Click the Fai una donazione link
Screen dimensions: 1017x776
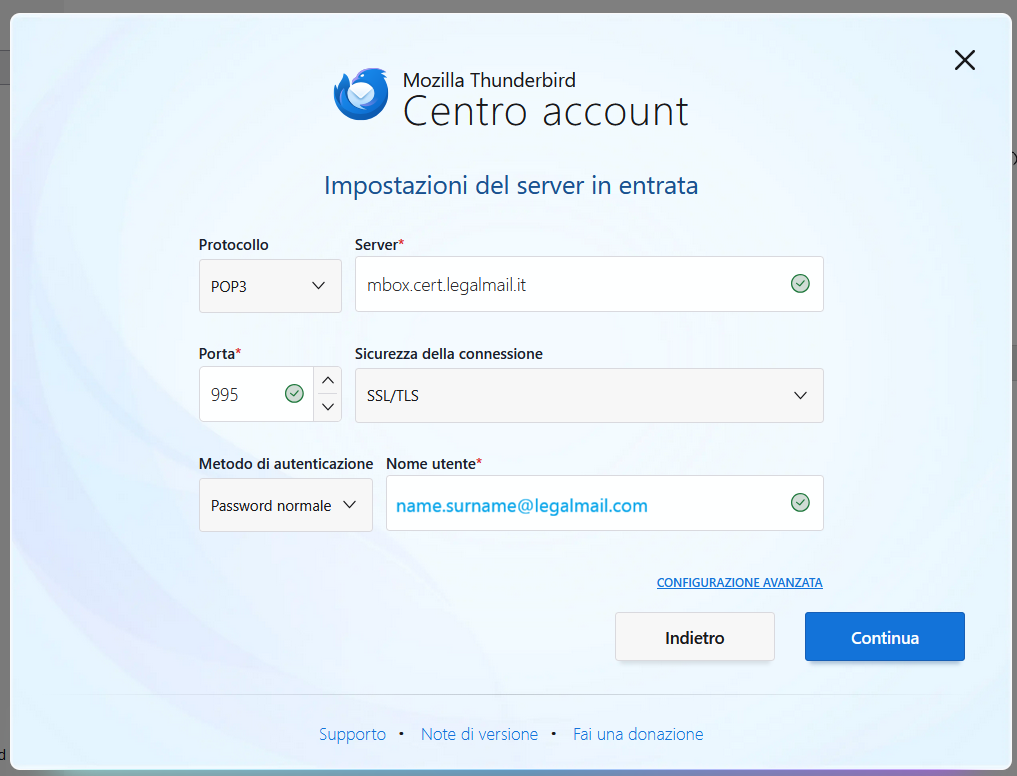click(638, 734)
